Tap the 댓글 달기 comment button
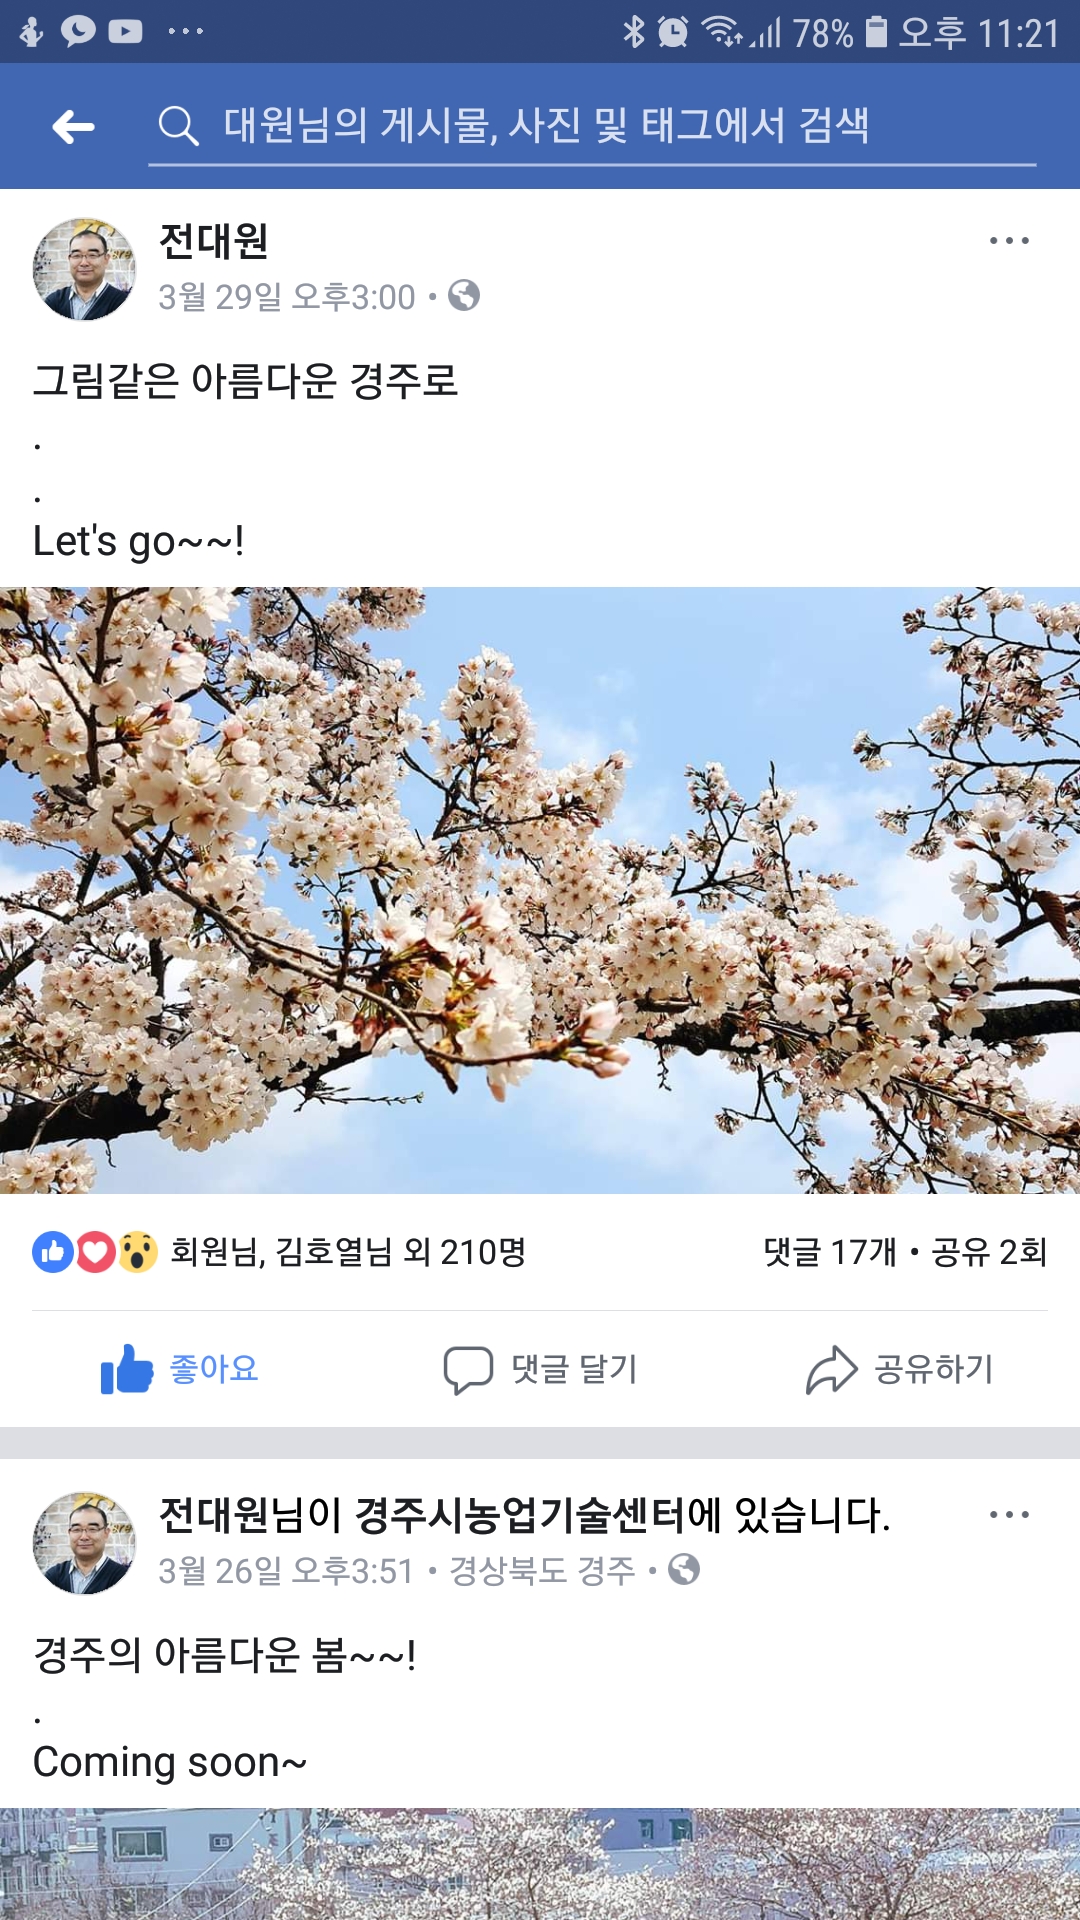 pyautogui.click(x=540, y=1369)
